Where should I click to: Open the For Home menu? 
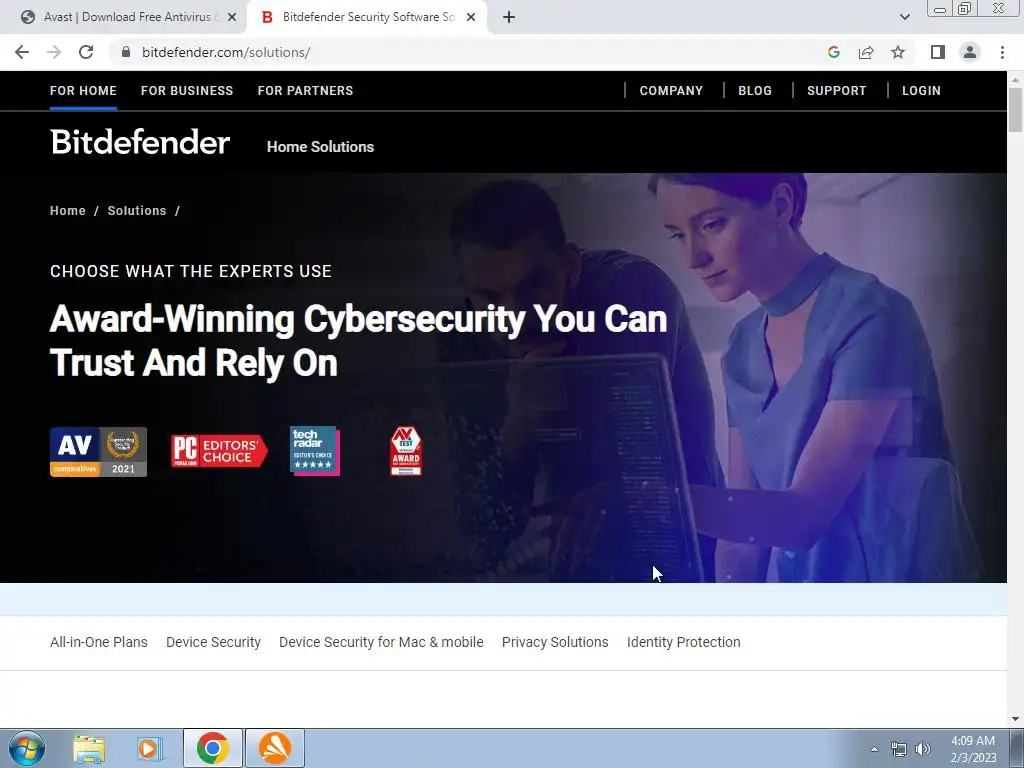click(83, 91)
